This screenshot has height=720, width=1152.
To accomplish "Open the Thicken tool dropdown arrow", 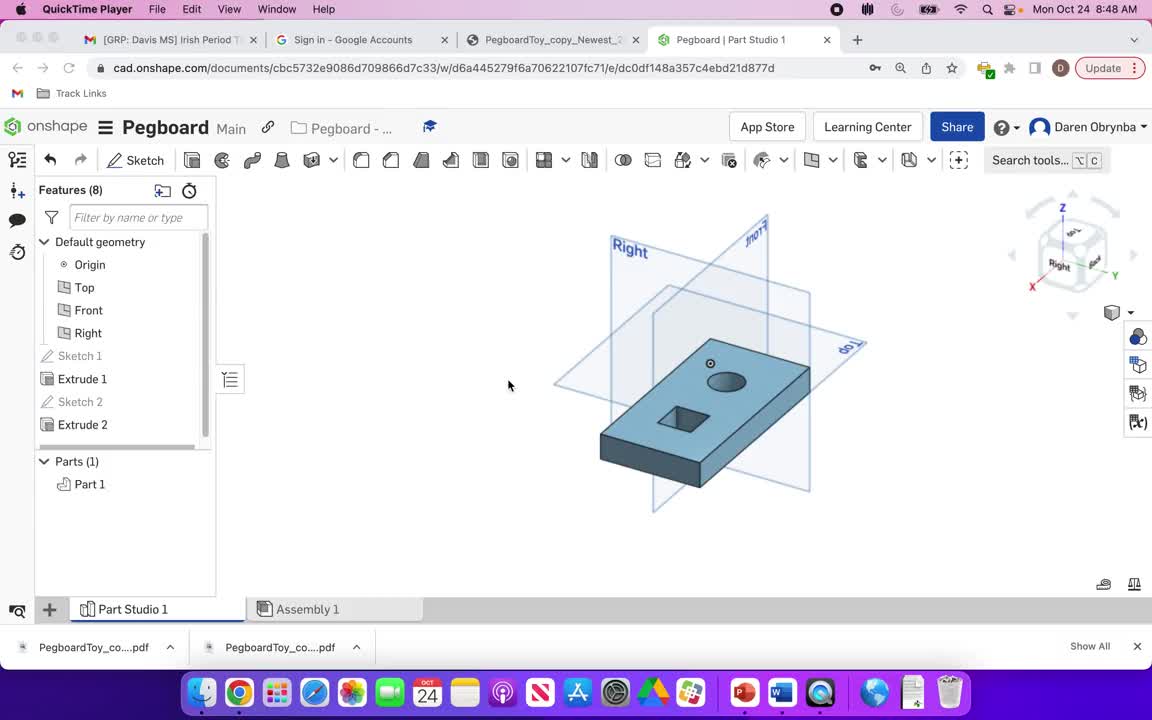I will coord(333,160).
